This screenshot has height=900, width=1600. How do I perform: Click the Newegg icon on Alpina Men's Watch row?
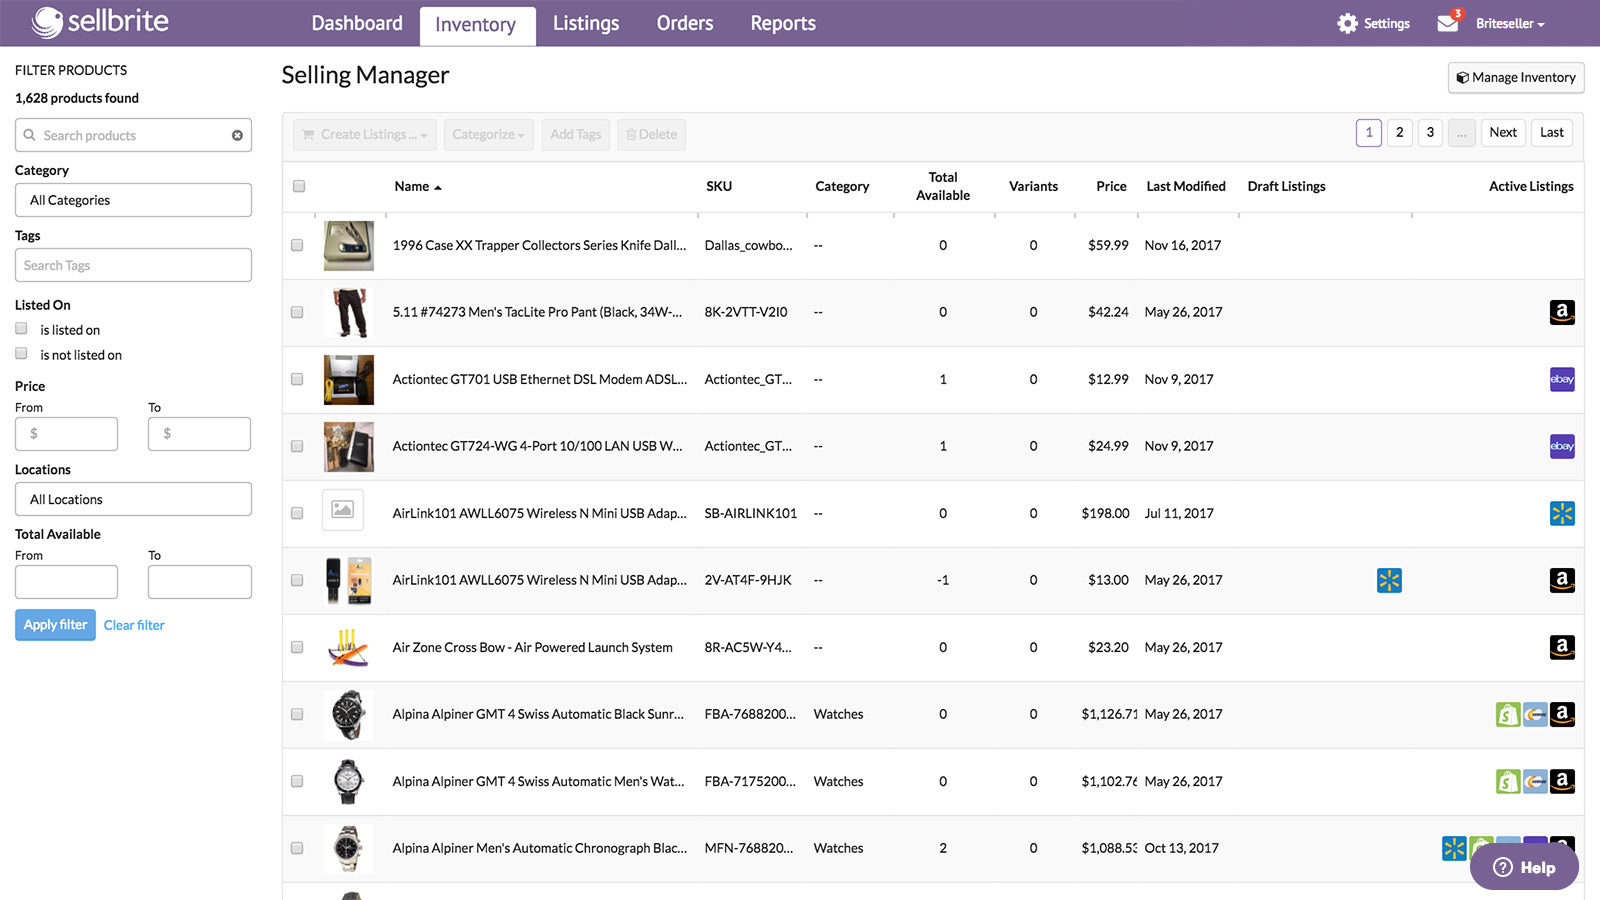1535,781
